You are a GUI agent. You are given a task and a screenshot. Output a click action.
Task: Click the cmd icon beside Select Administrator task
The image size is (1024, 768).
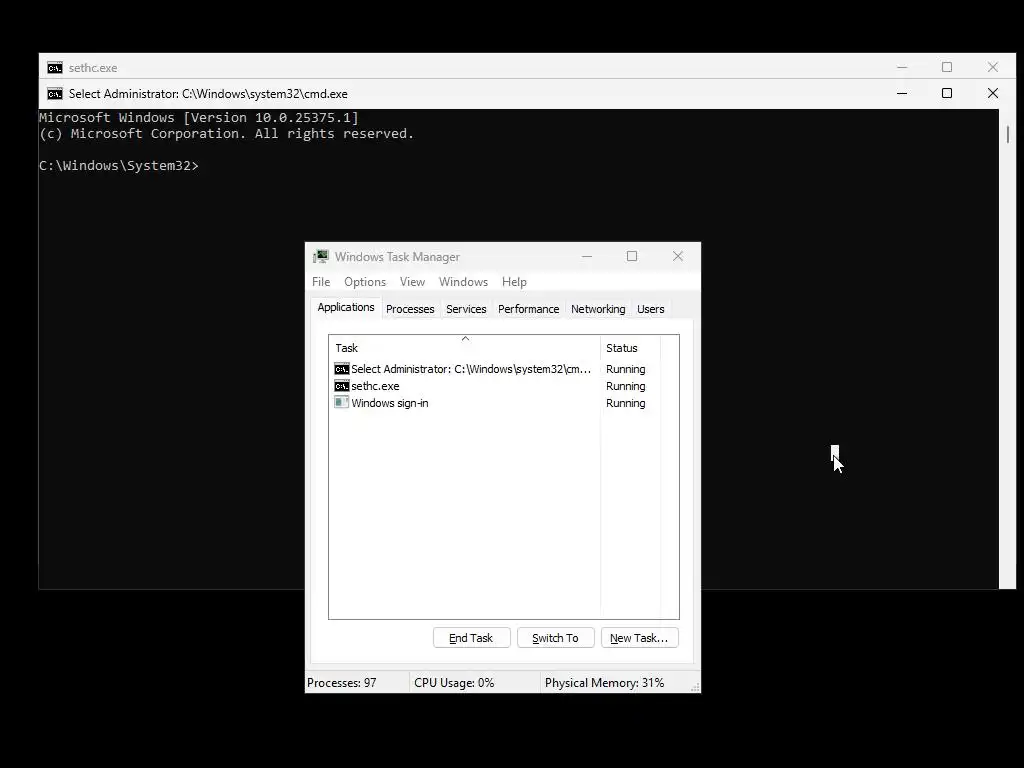[x=342, y=369]
